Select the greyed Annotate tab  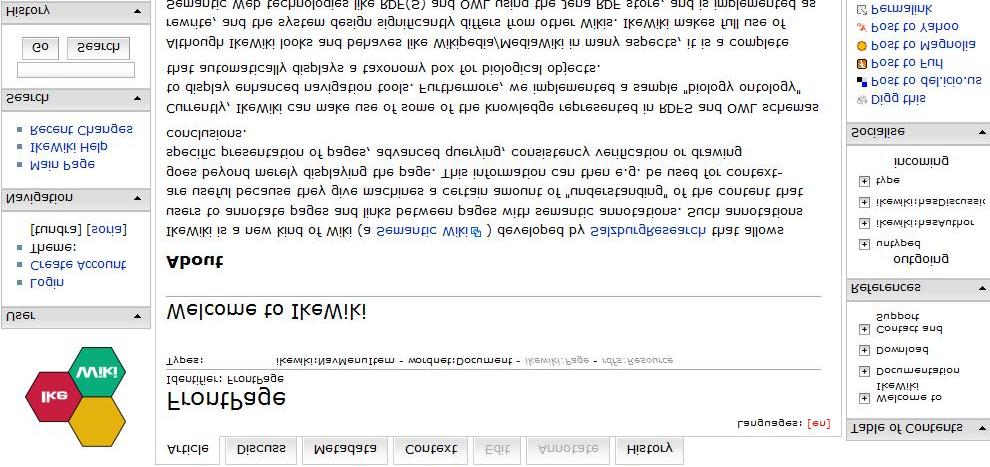pos(568,450)
